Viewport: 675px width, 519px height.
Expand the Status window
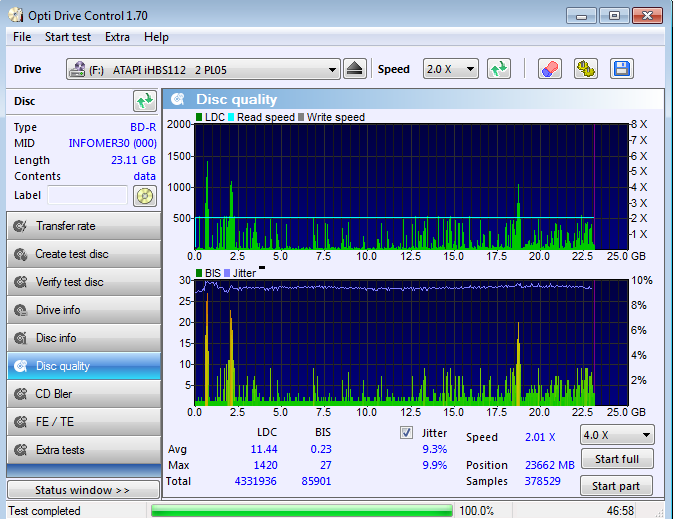[x=83, y=490]
